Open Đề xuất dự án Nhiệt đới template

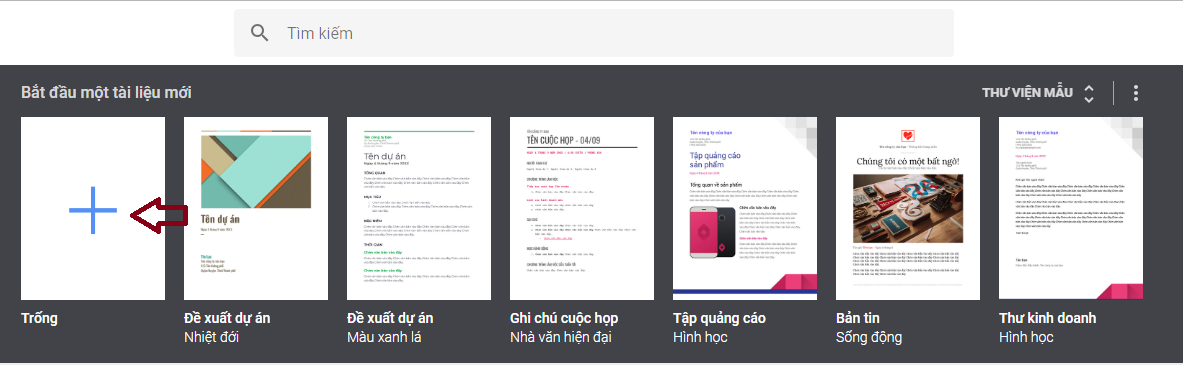(x=256, y=208)
